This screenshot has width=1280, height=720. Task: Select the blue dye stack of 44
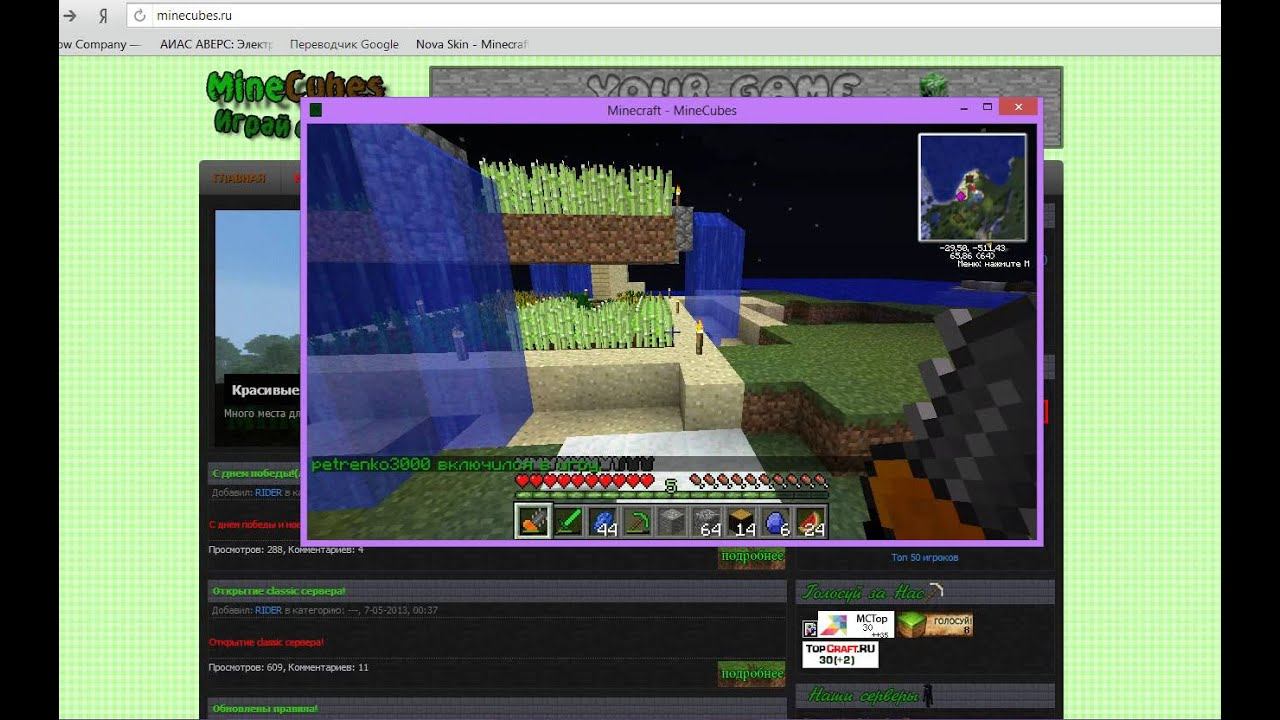[x=603, y=520]
